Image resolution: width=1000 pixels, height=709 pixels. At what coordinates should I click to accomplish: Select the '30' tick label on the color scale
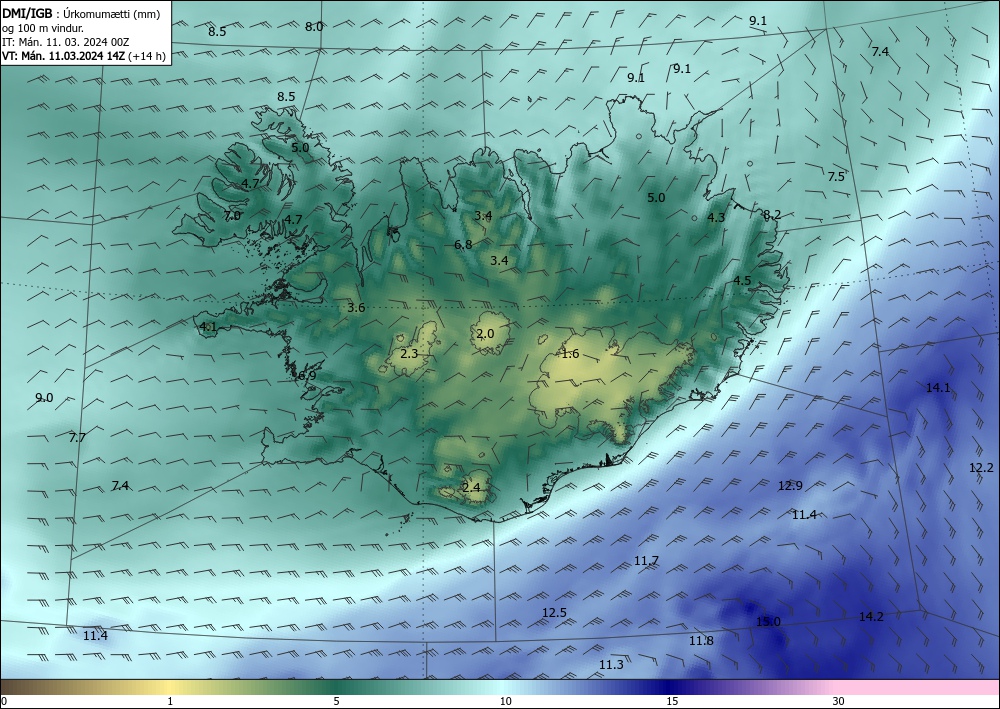pos(839,701)
